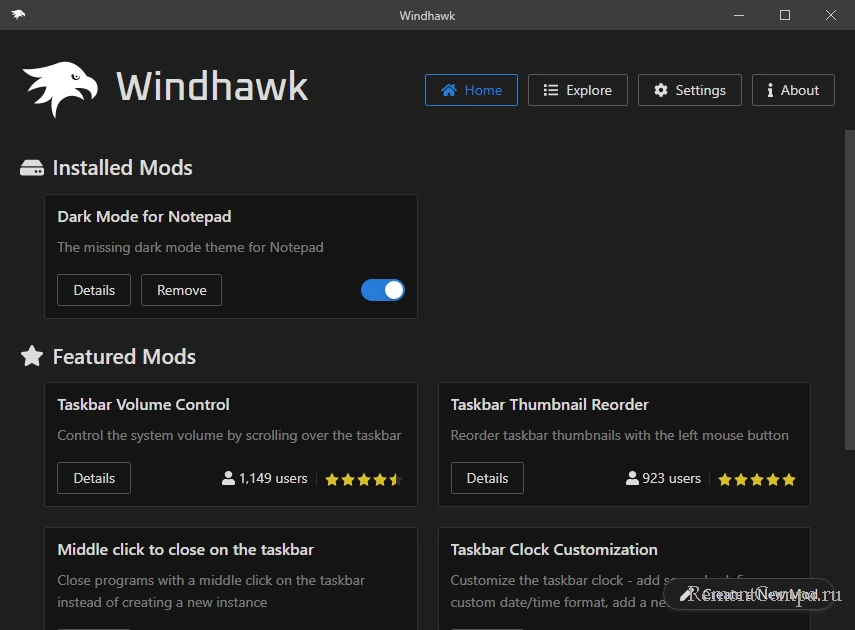Screen dimensions: 855x630
Task: Click the user icon beside 1,149 users
Action: click(228, 478)
